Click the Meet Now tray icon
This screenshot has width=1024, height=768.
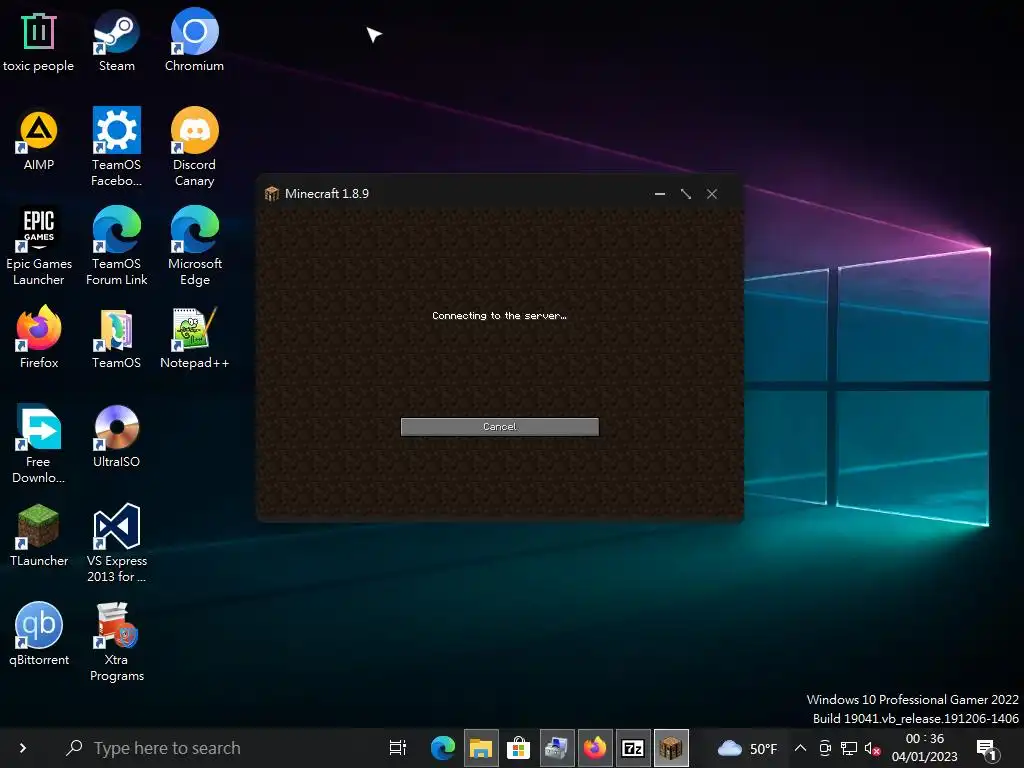[x=825, y=748]
